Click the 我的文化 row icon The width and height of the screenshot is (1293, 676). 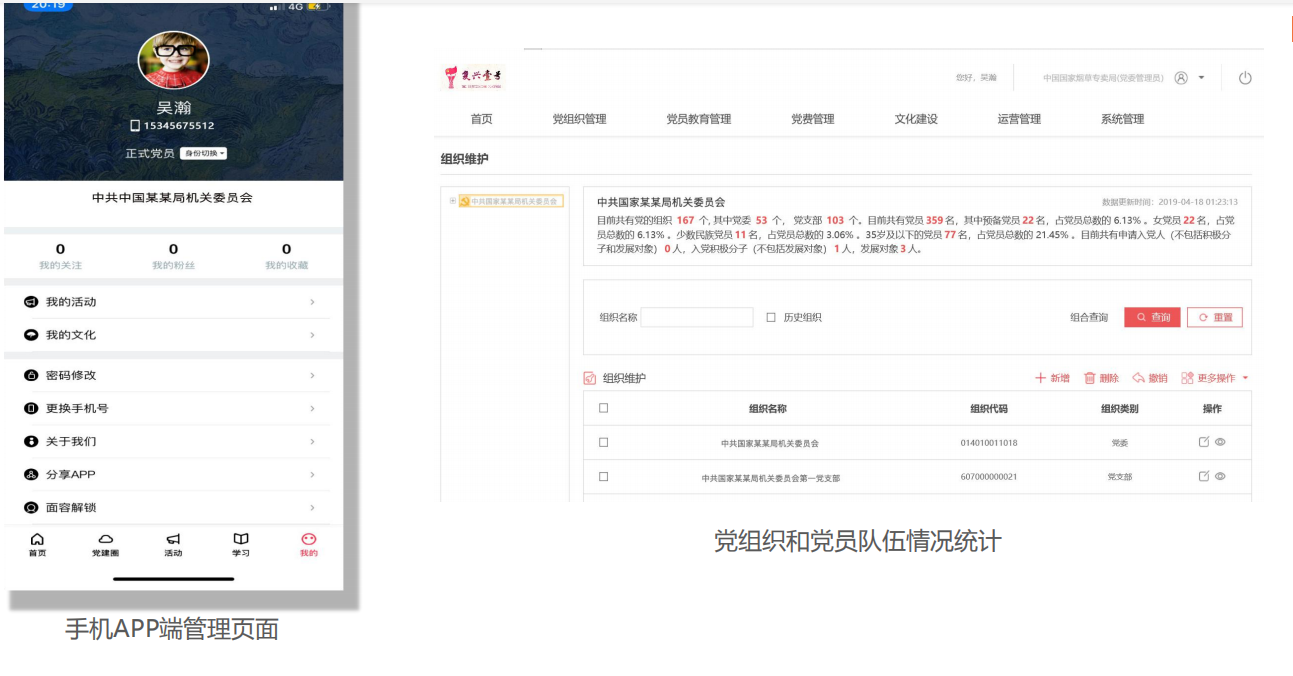pyautogui.click(x=31, y=335)
